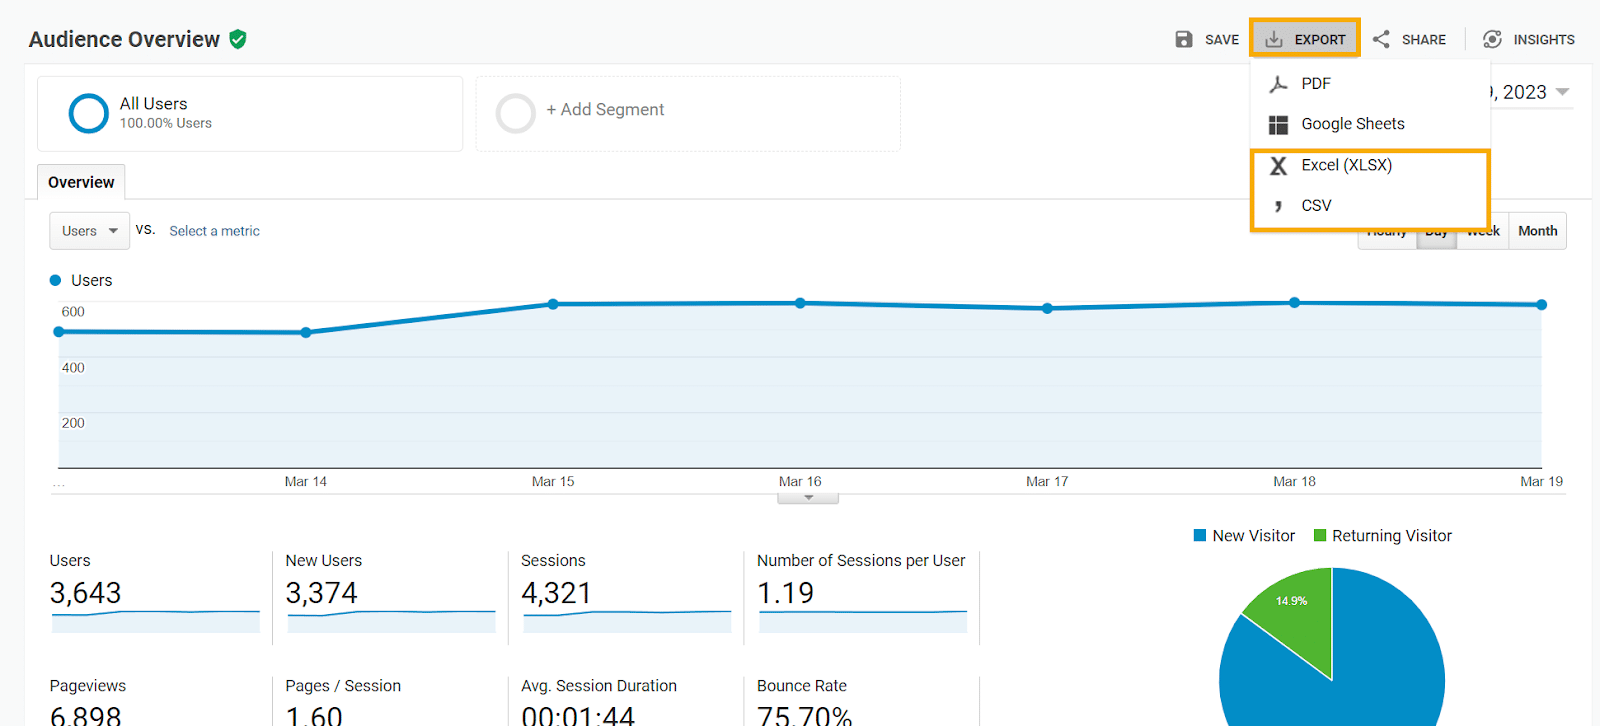This screenshot has height=726, width=1600.
Task: Click the Mar 16 data point
Action: [800, 303]
